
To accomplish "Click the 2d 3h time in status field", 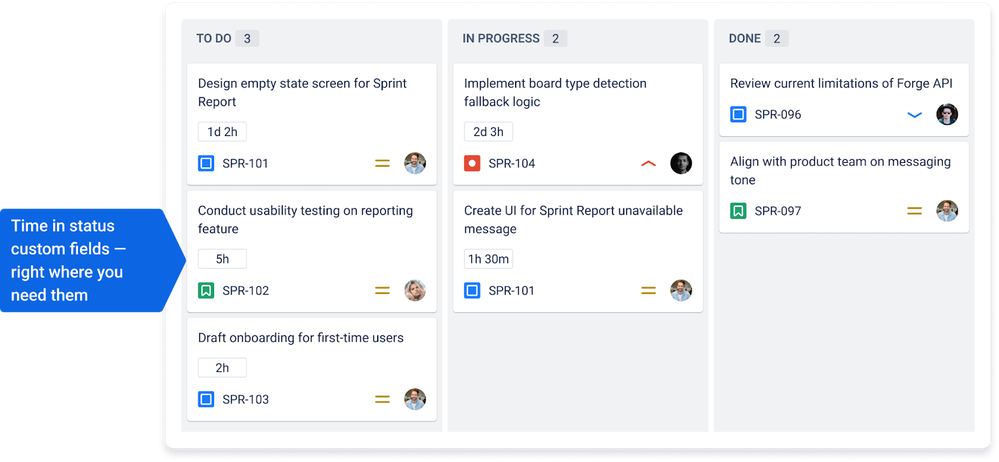I will [x=488, y=132].
